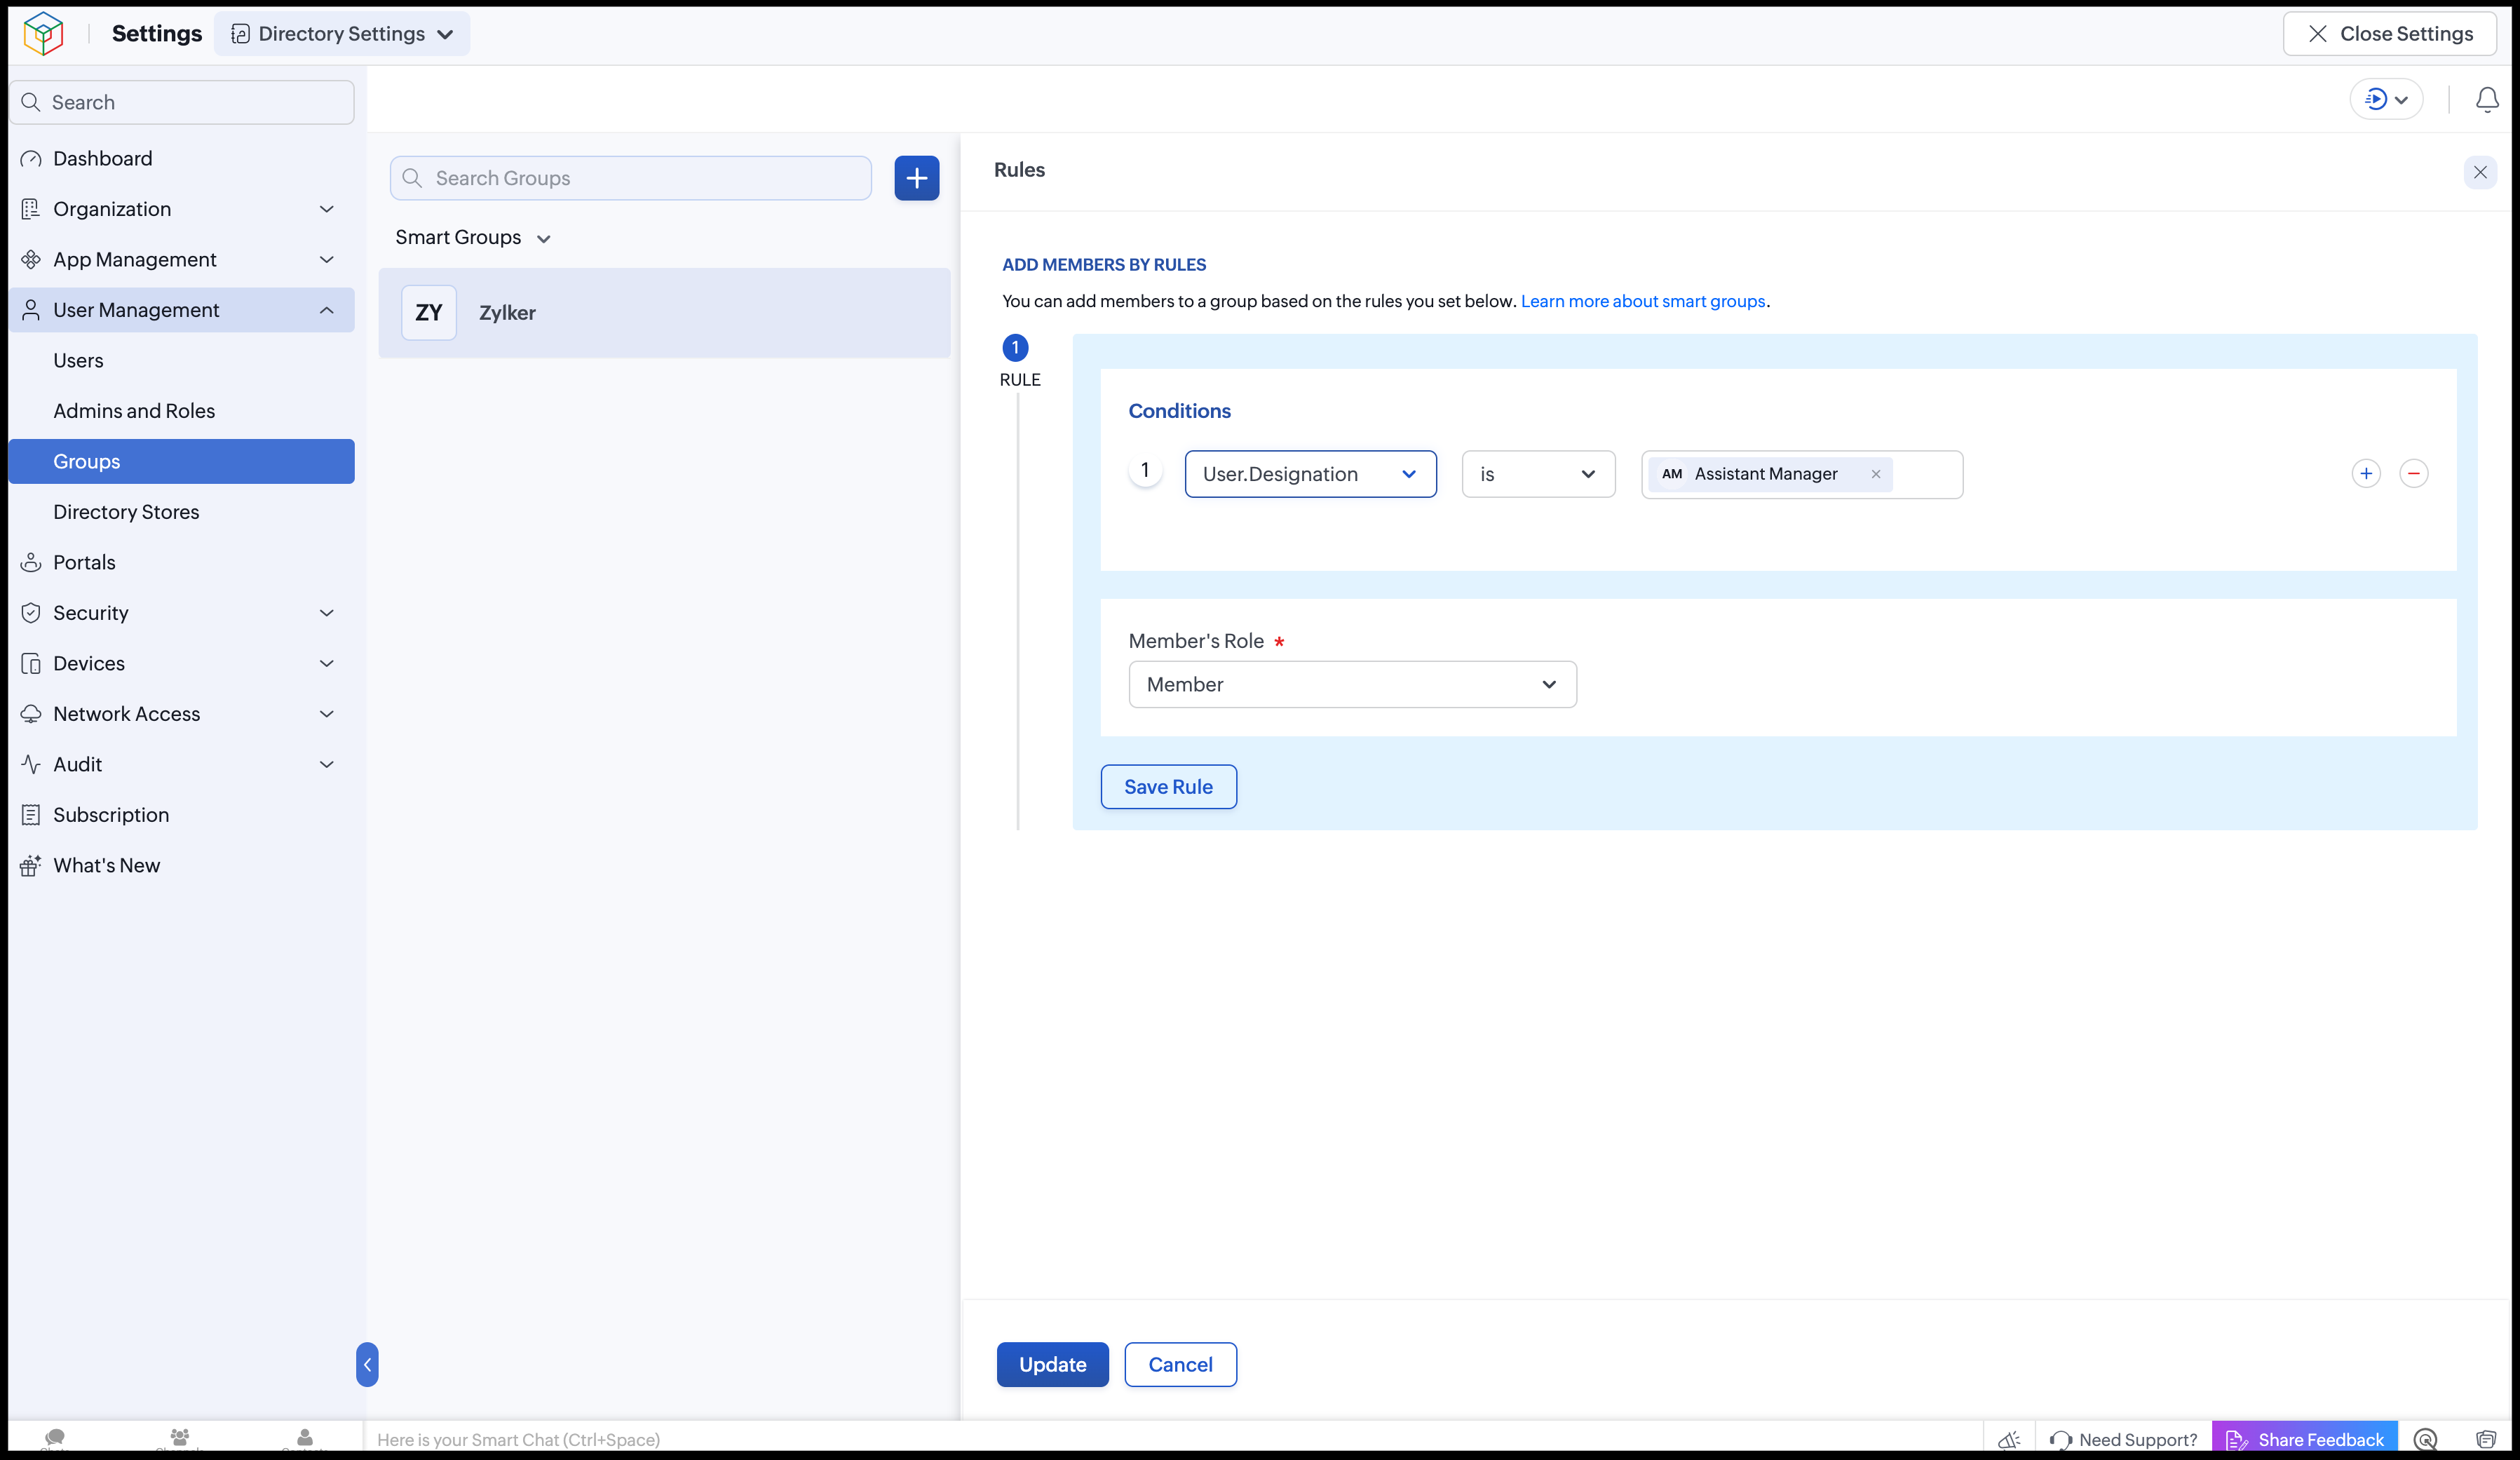This screenshot has height=1460, width=2520.
Task: Select Groups in the sidebar
Action: (181, 462)
